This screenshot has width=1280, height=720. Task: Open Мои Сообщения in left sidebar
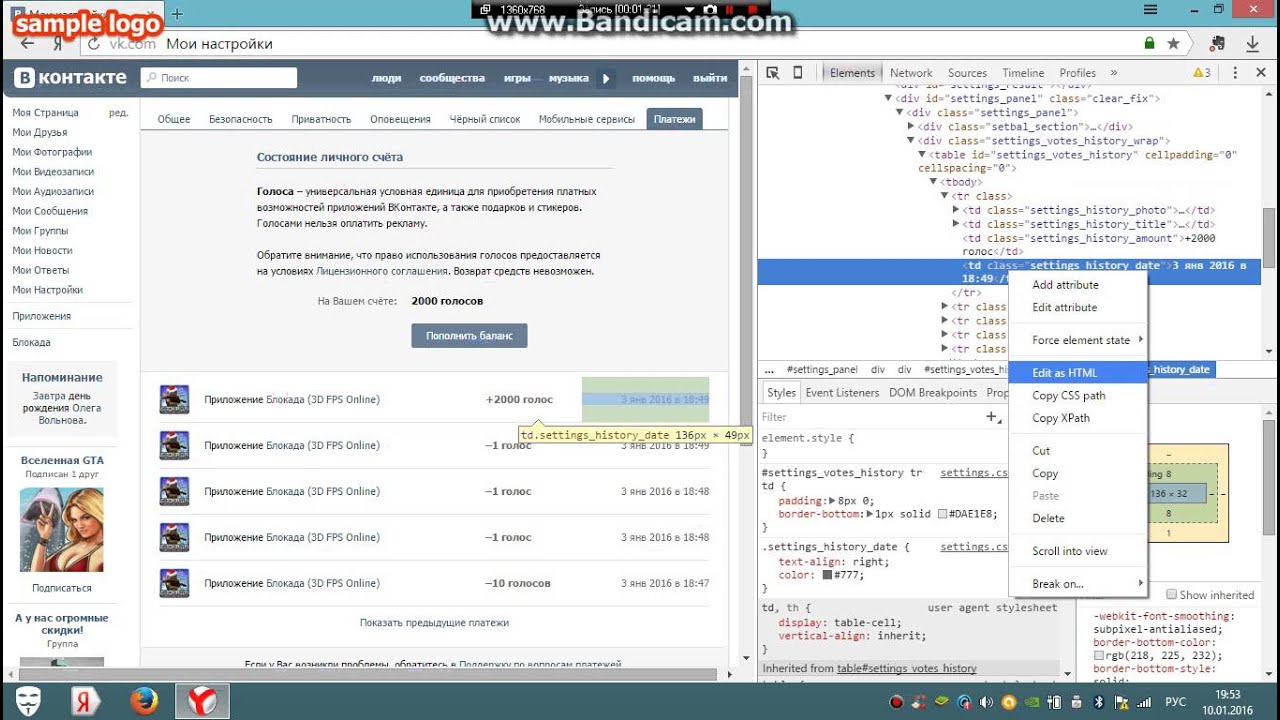click(50, 211)
